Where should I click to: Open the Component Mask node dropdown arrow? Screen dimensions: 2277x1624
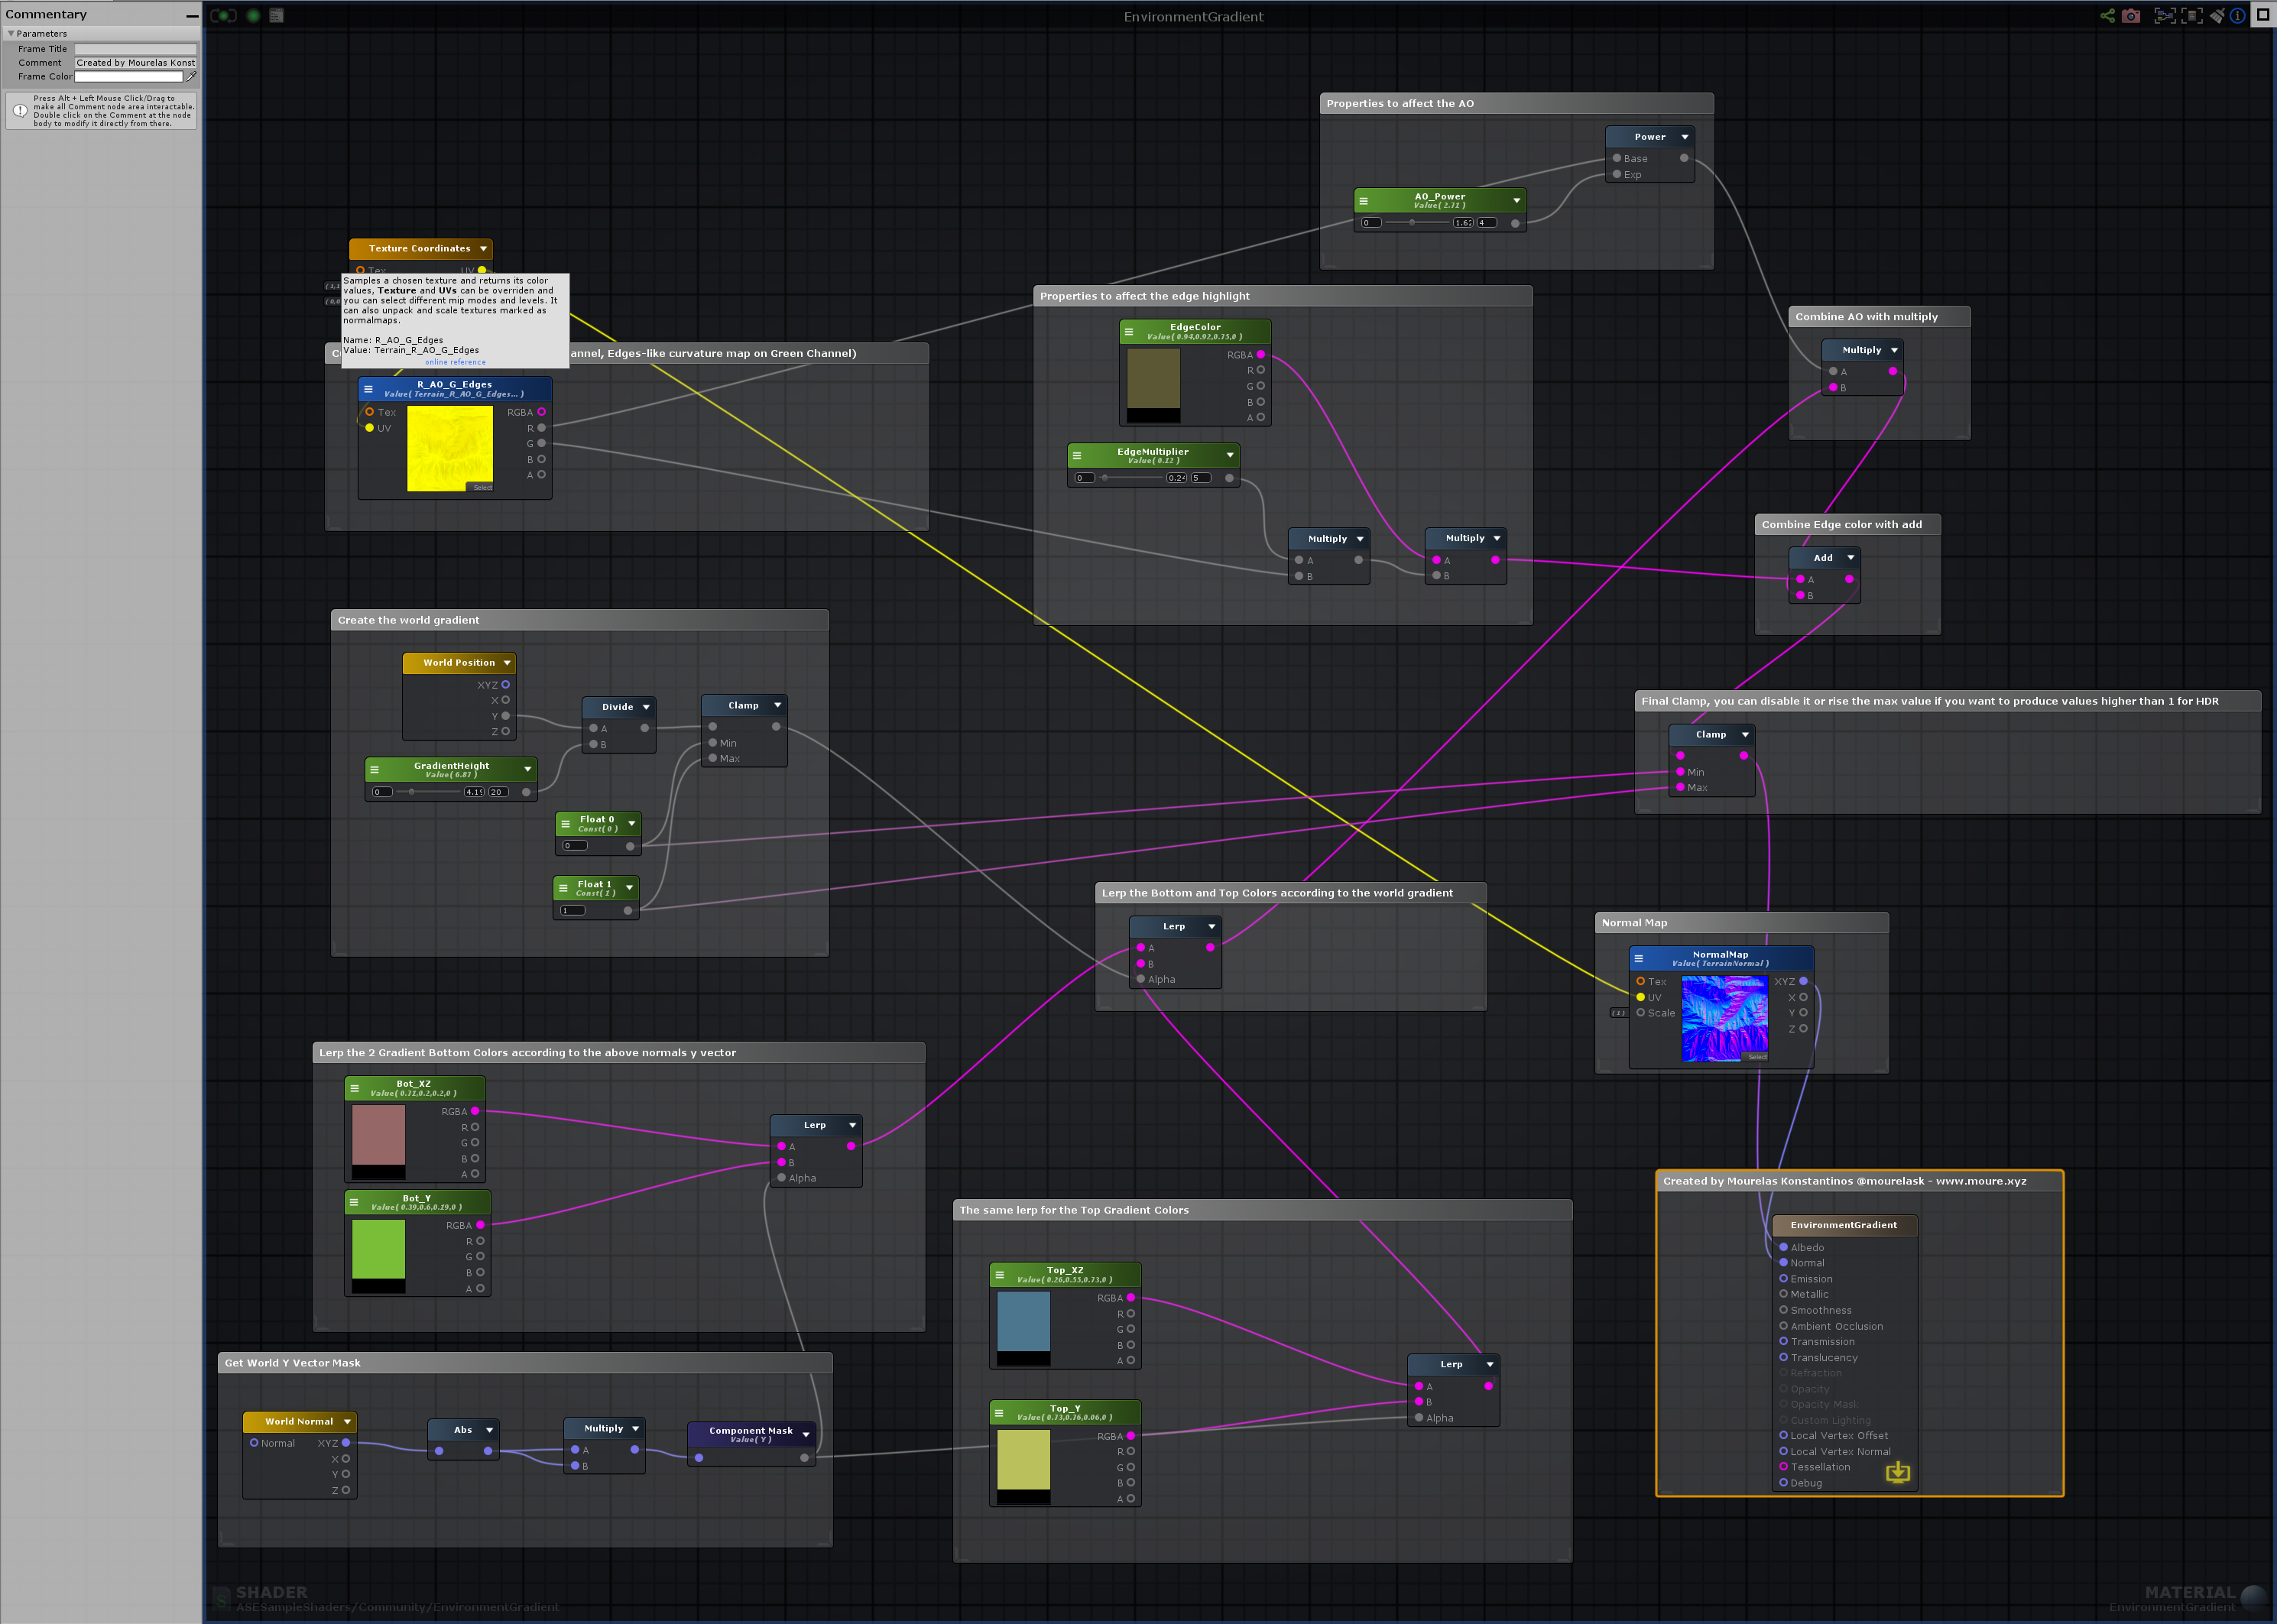[x=806, y=1434]
